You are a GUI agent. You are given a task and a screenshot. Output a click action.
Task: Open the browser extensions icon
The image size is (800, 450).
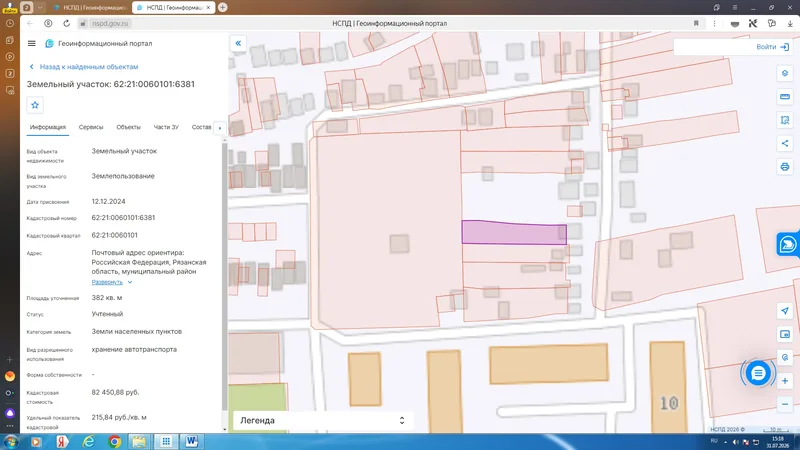click(771, 23)
